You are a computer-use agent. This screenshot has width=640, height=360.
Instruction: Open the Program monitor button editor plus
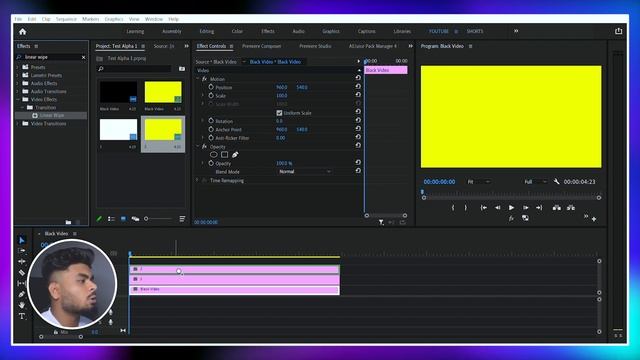pyautogui.click(x=594, y=219)
